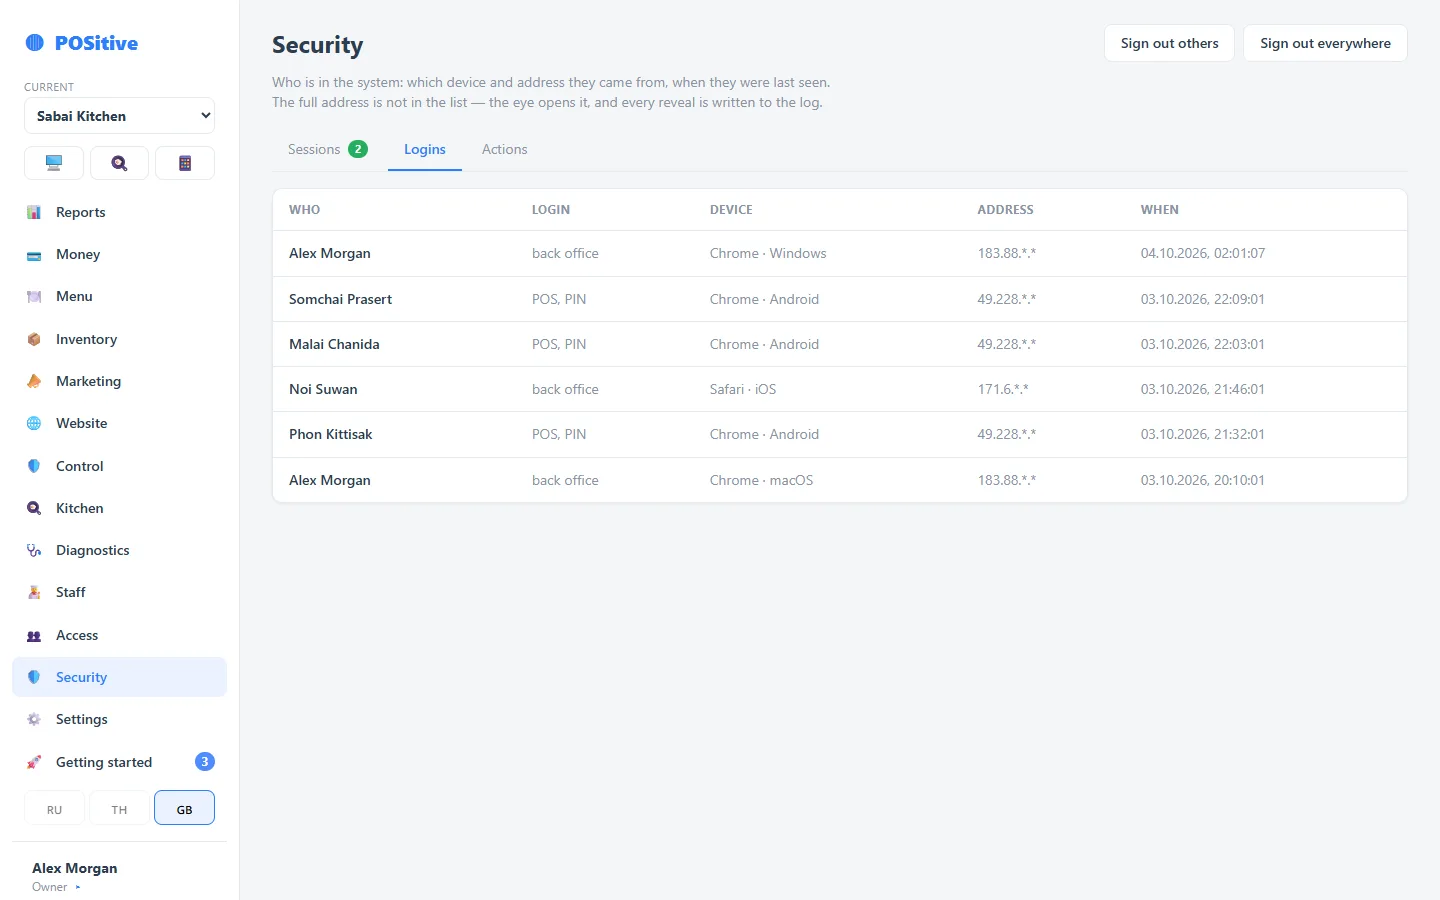The image size is (1440, 900).
Task: Click Malai Chanida row name
Action: point(334,344)
